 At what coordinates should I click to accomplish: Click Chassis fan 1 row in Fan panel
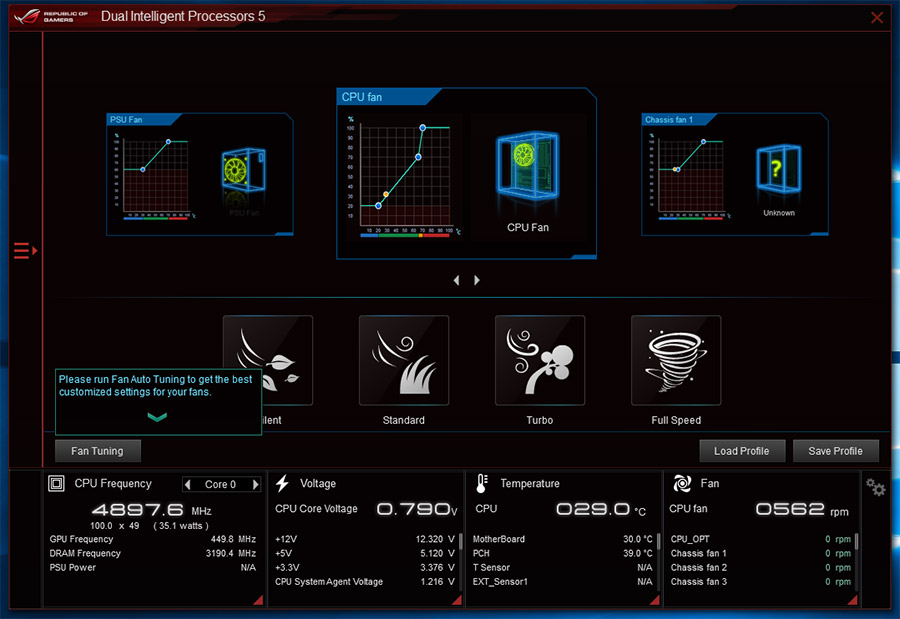(x=761, y=554)
